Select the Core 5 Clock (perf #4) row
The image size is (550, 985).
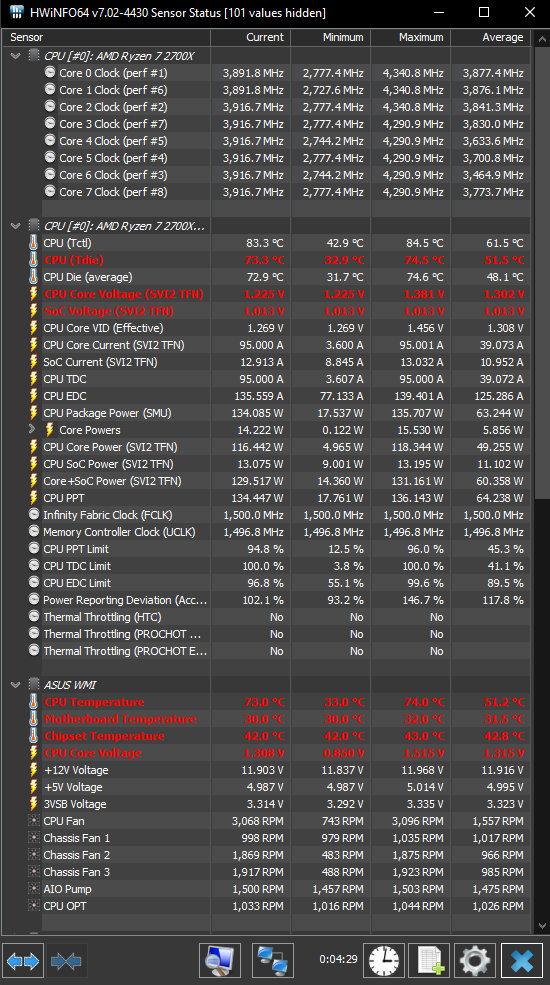(x=286, y=158)
